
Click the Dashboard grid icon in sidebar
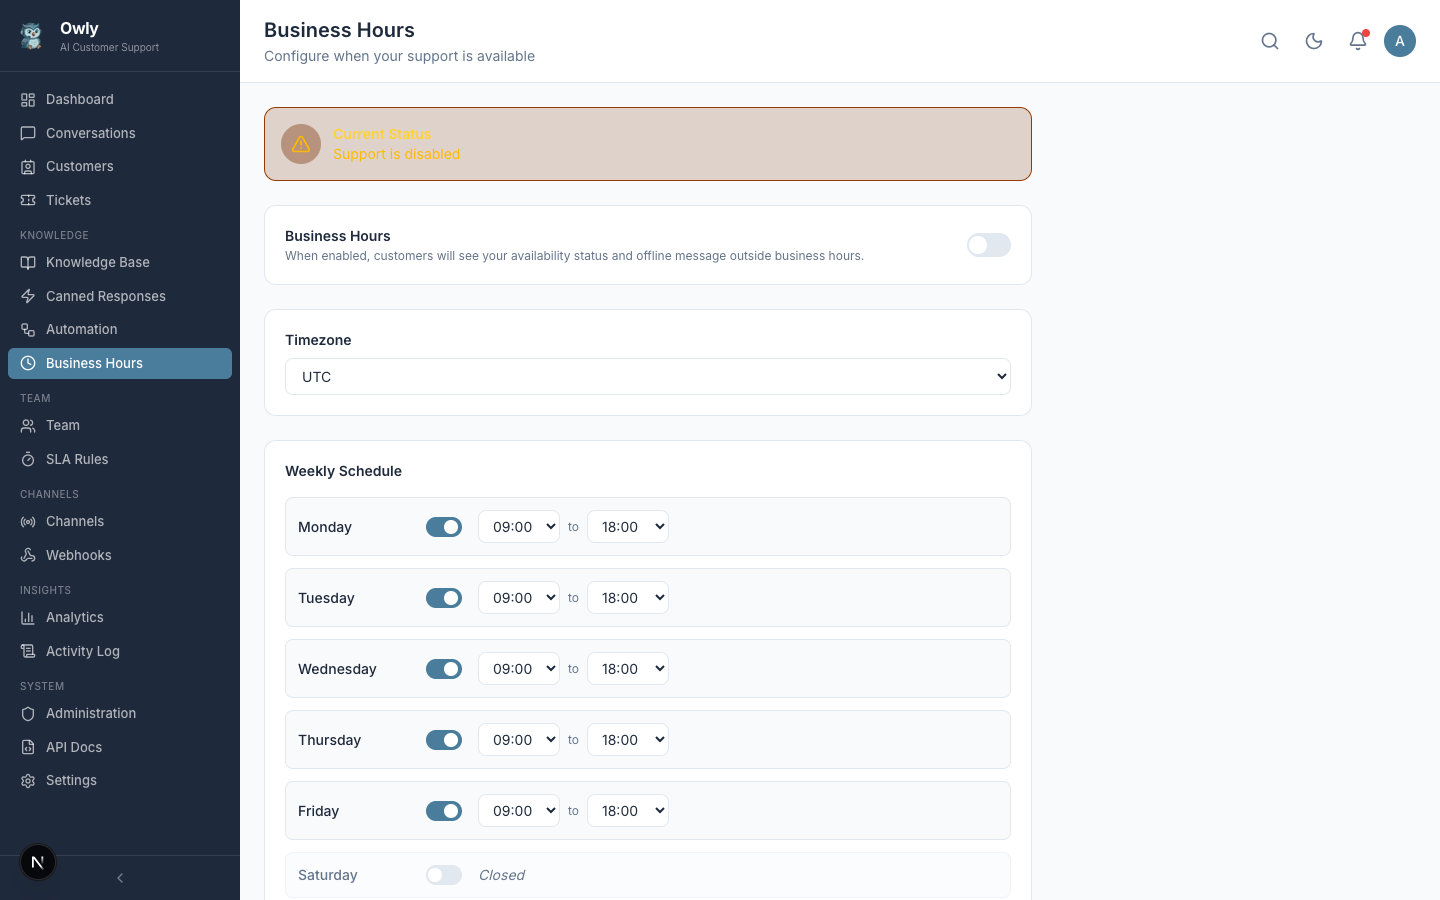28,100
